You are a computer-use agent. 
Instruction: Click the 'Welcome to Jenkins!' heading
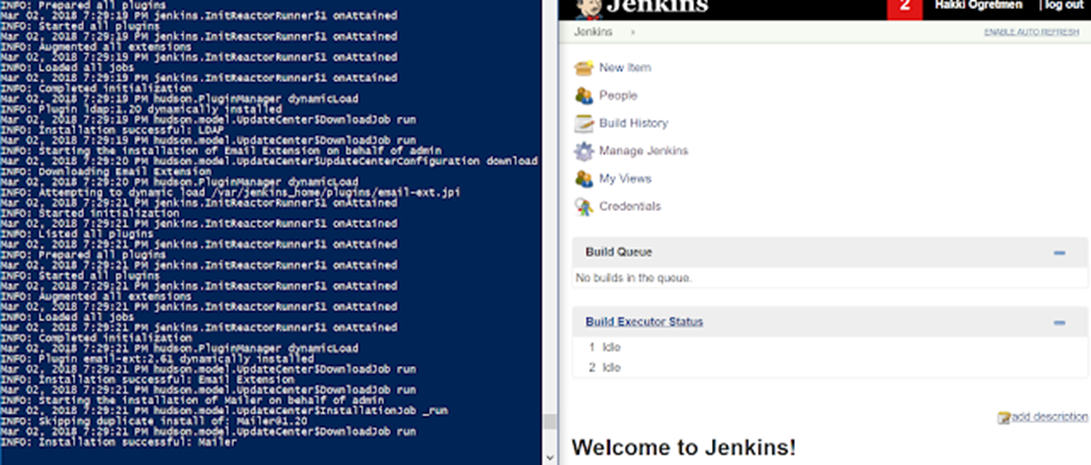pos(683,447)
